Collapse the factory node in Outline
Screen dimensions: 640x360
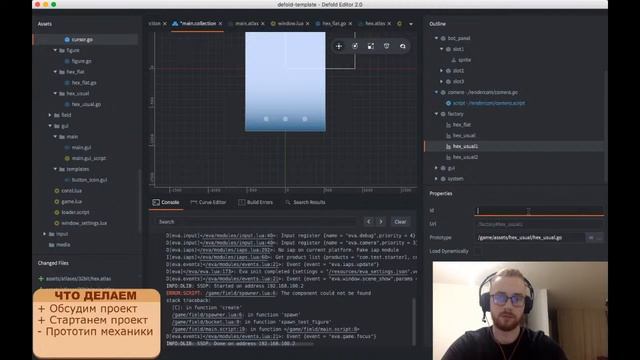pos(436,114)
